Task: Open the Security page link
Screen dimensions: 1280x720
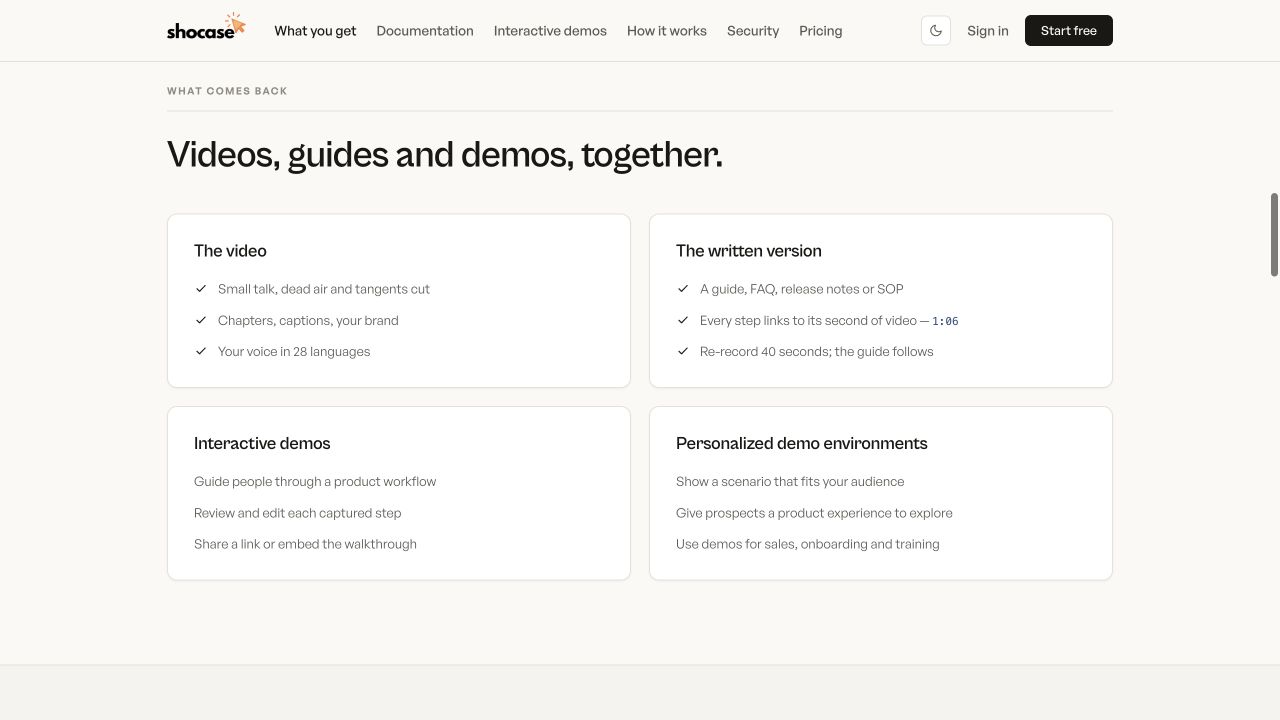Action: (x=753, y=31)
